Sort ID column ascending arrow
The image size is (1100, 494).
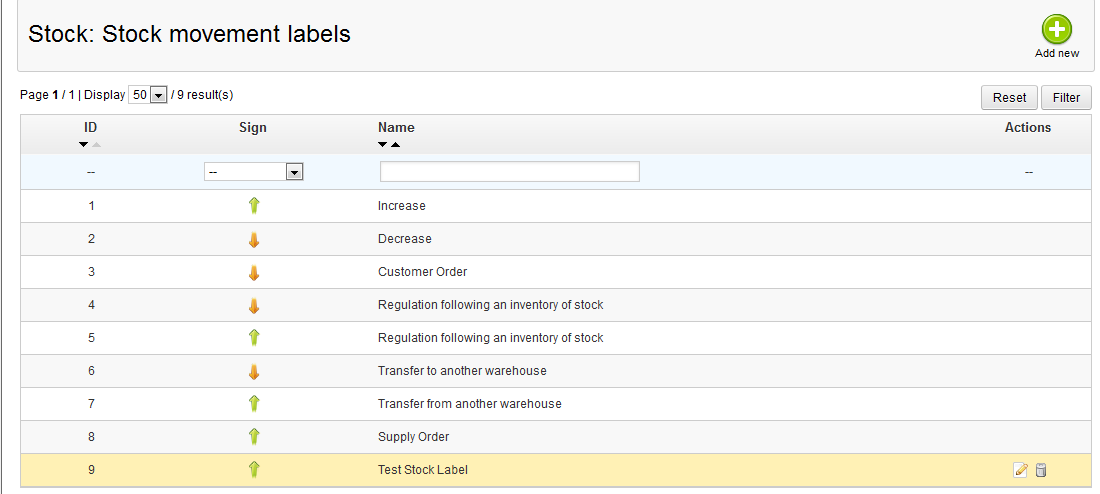(x=96, y=145)
